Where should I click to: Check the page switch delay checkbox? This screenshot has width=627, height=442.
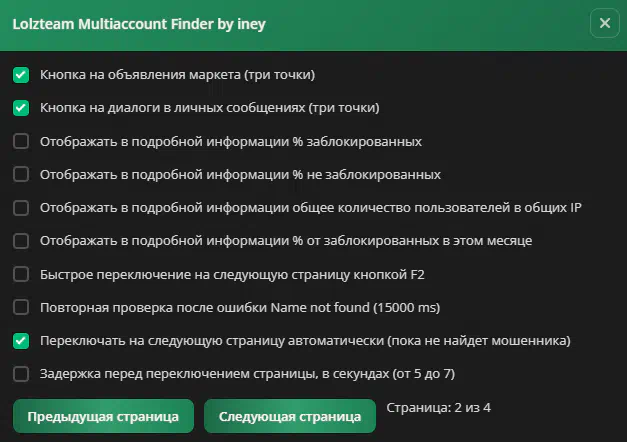tap(21, 374)
